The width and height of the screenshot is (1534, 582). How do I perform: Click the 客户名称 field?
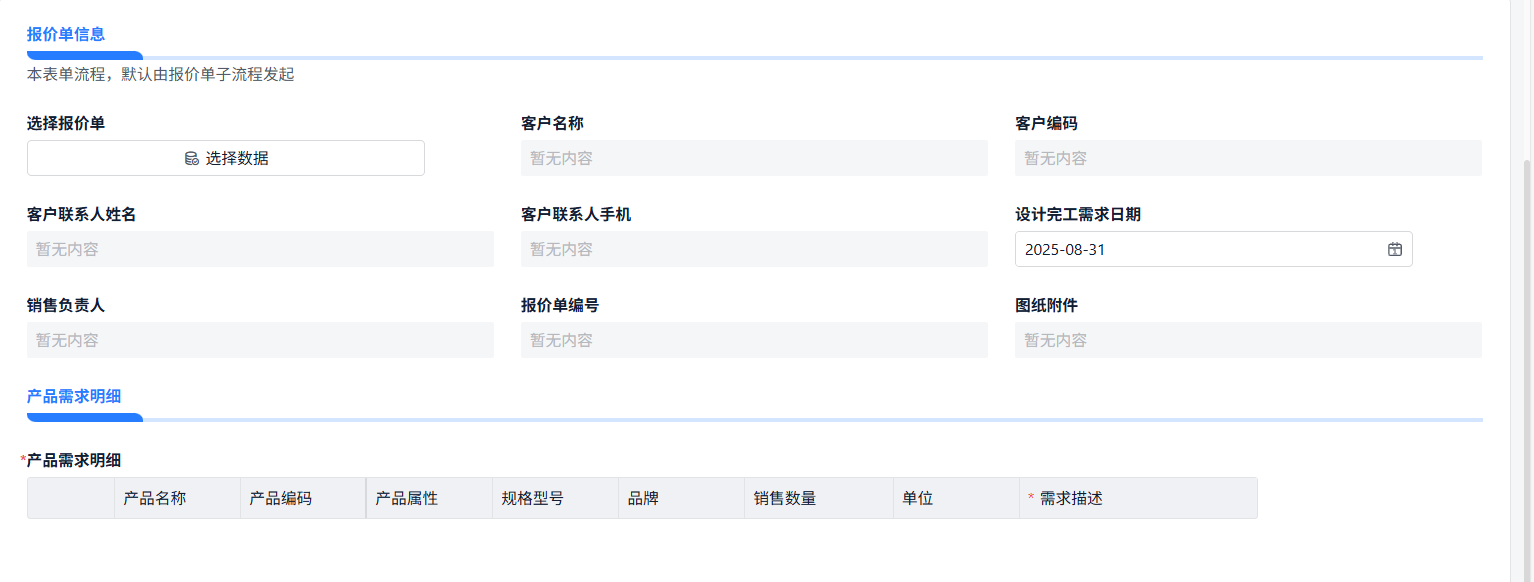[754, 158]
